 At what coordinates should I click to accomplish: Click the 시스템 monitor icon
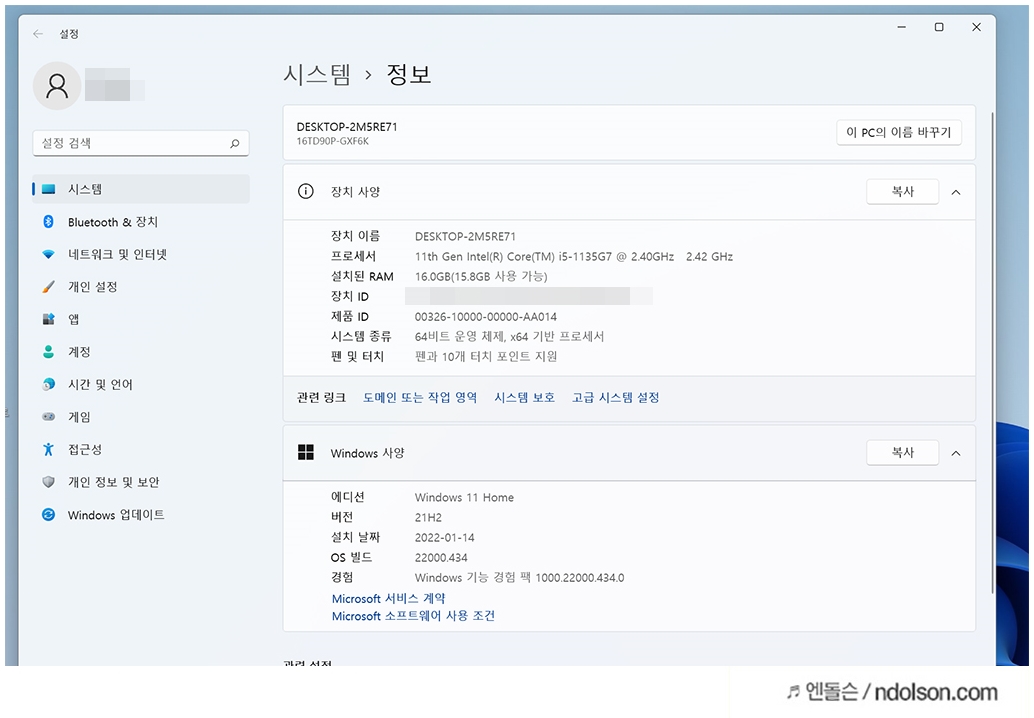point(48,189)
